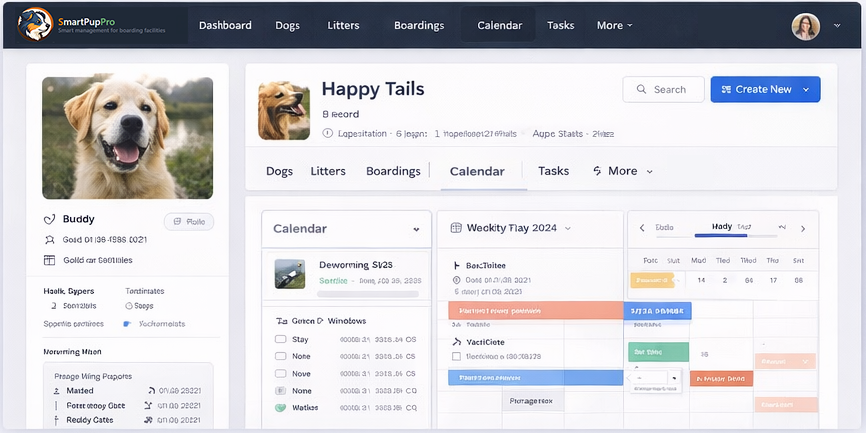Open the Deworming entry thumbnail image
Viewport: 866px width, 433px height.
pos(290,274)
